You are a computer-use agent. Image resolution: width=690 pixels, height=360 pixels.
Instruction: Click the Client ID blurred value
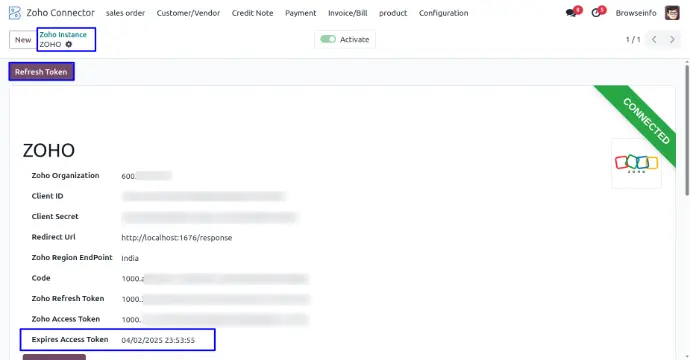pos(203,196)
